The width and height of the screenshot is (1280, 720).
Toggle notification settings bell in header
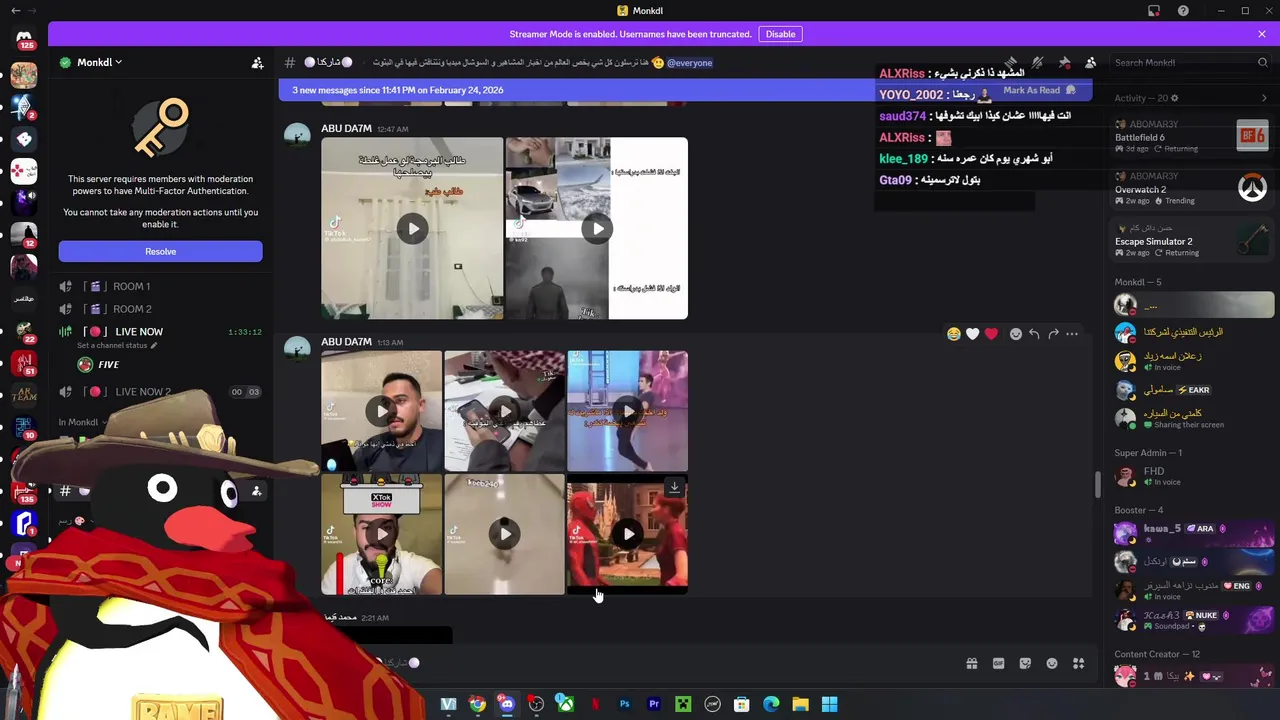pos(1037,63)
